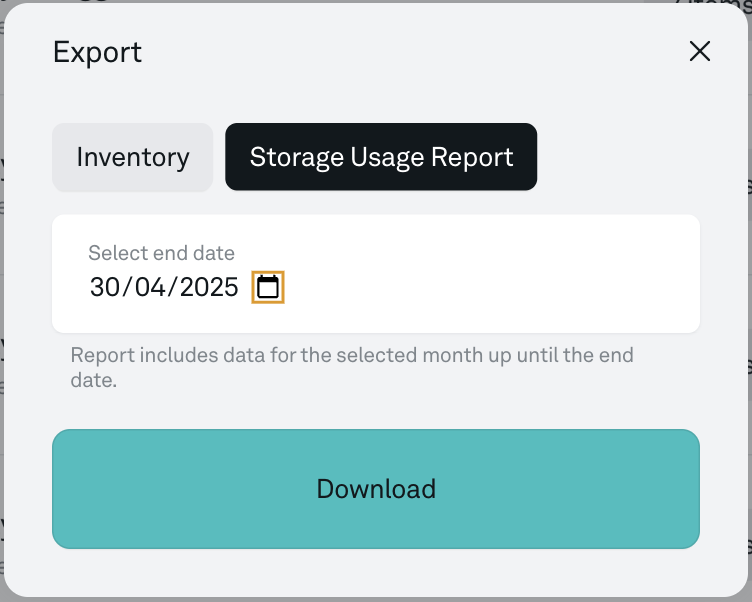Focus the end date field card
This screenshot has width=752, height=602.
[x=376, y=274]
